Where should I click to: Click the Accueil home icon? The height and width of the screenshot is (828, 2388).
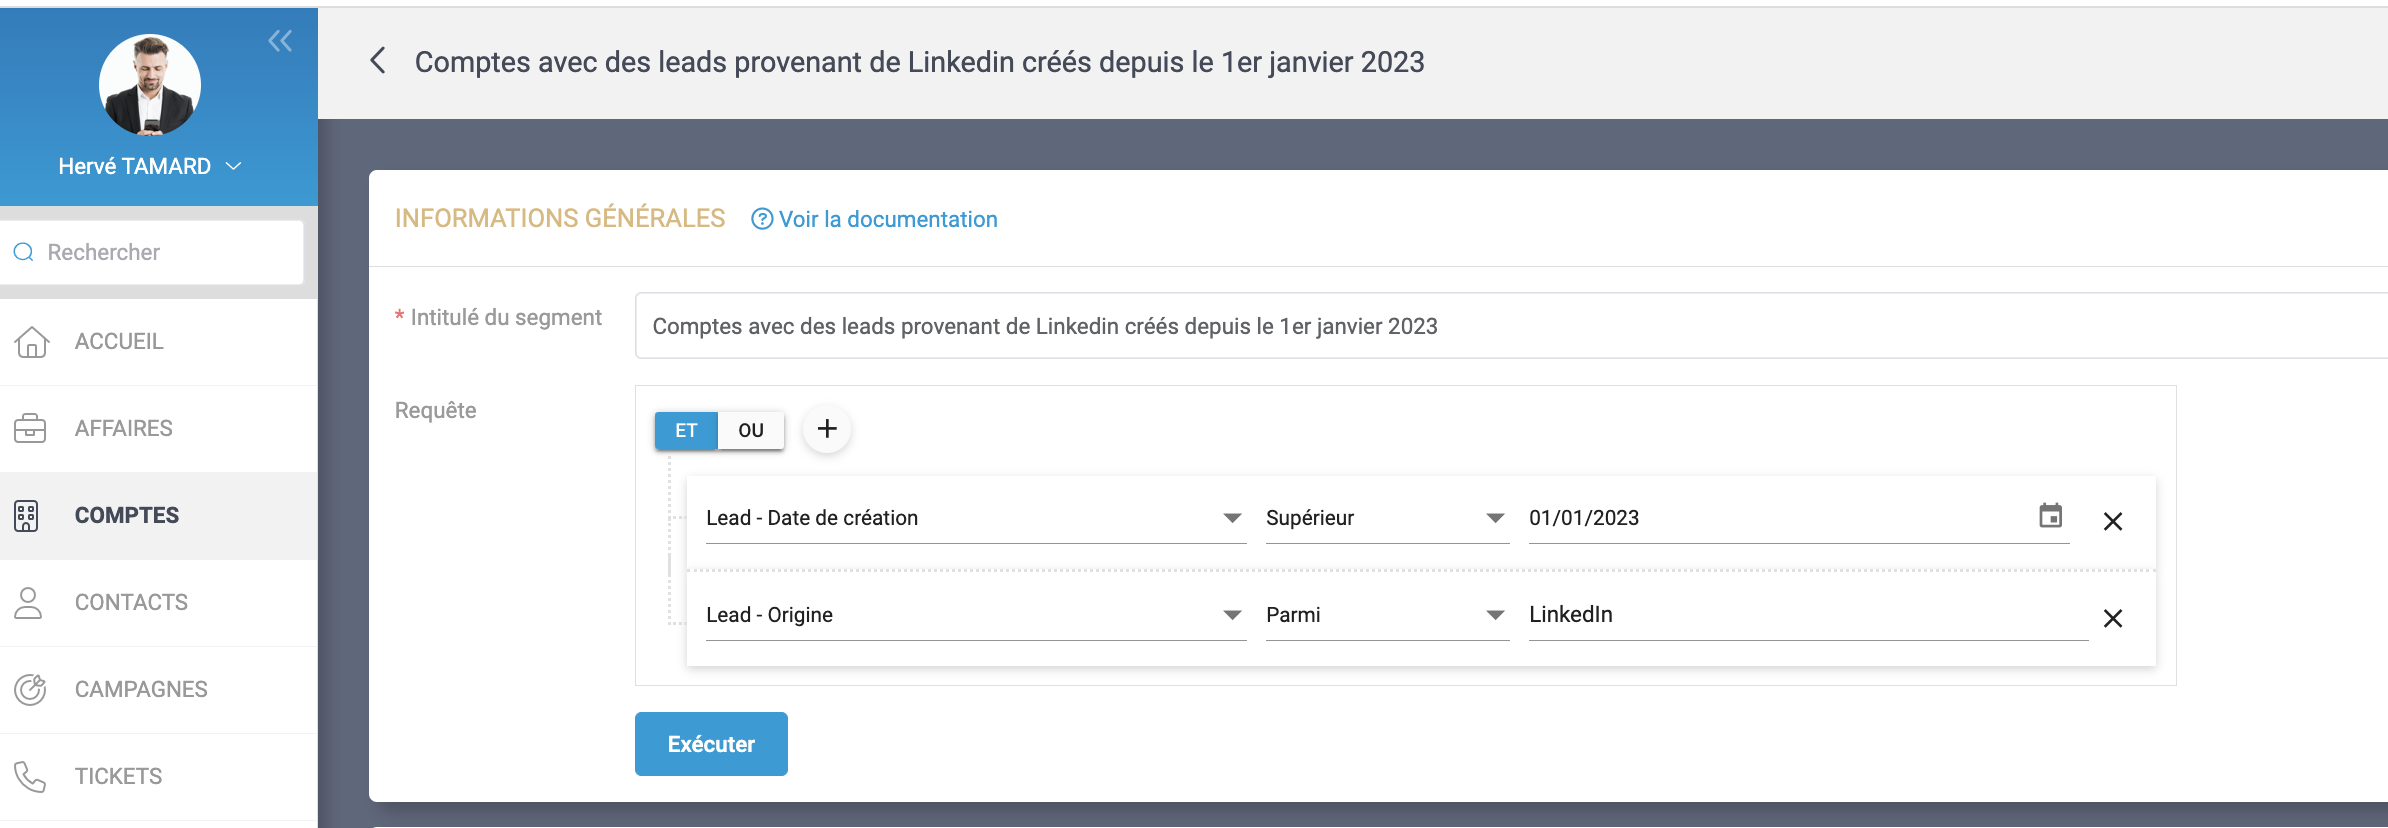pos(31,342)
